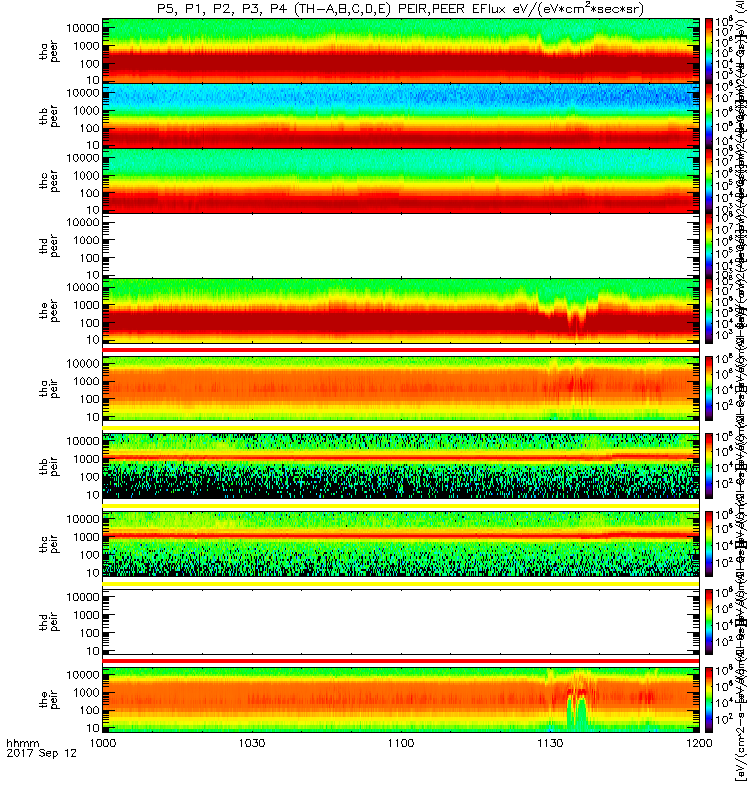Click the 'hhmm' axis unit label

click(x=22, y=744)
